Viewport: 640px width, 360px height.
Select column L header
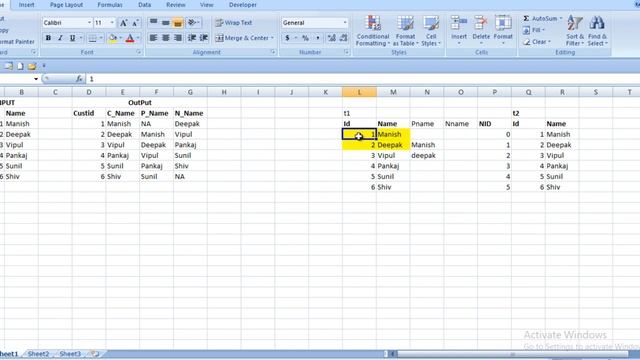359,92
